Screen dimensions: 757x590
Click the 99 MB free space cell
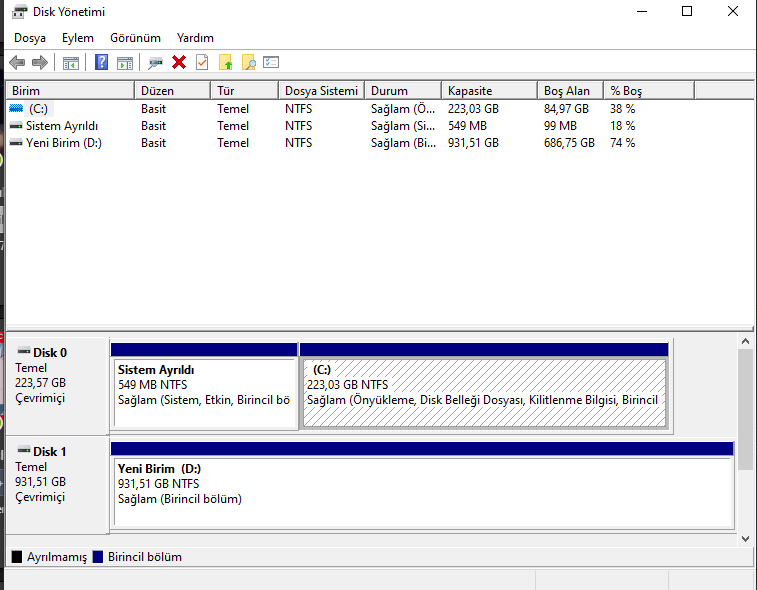(x=560, y=126)
